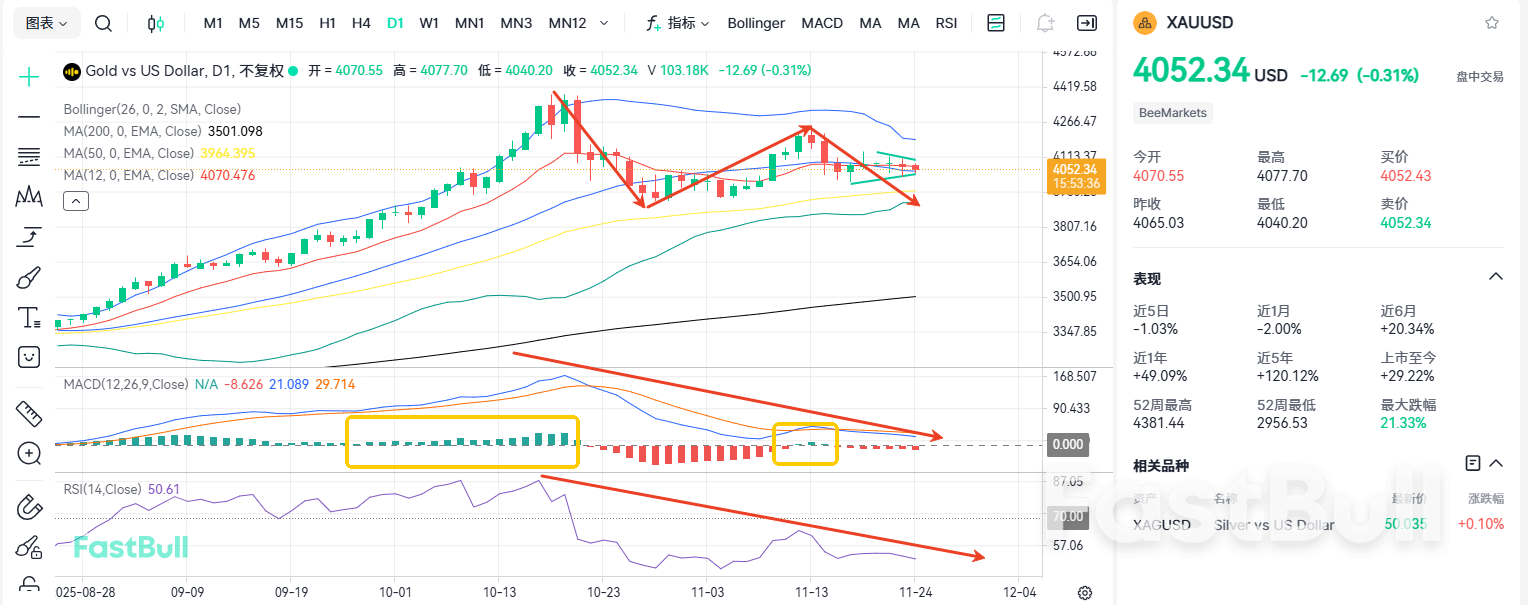Add XAUUSD to favorites with star
The width and height of the screenshot is (1528, 605).
tap(1492, 23)
